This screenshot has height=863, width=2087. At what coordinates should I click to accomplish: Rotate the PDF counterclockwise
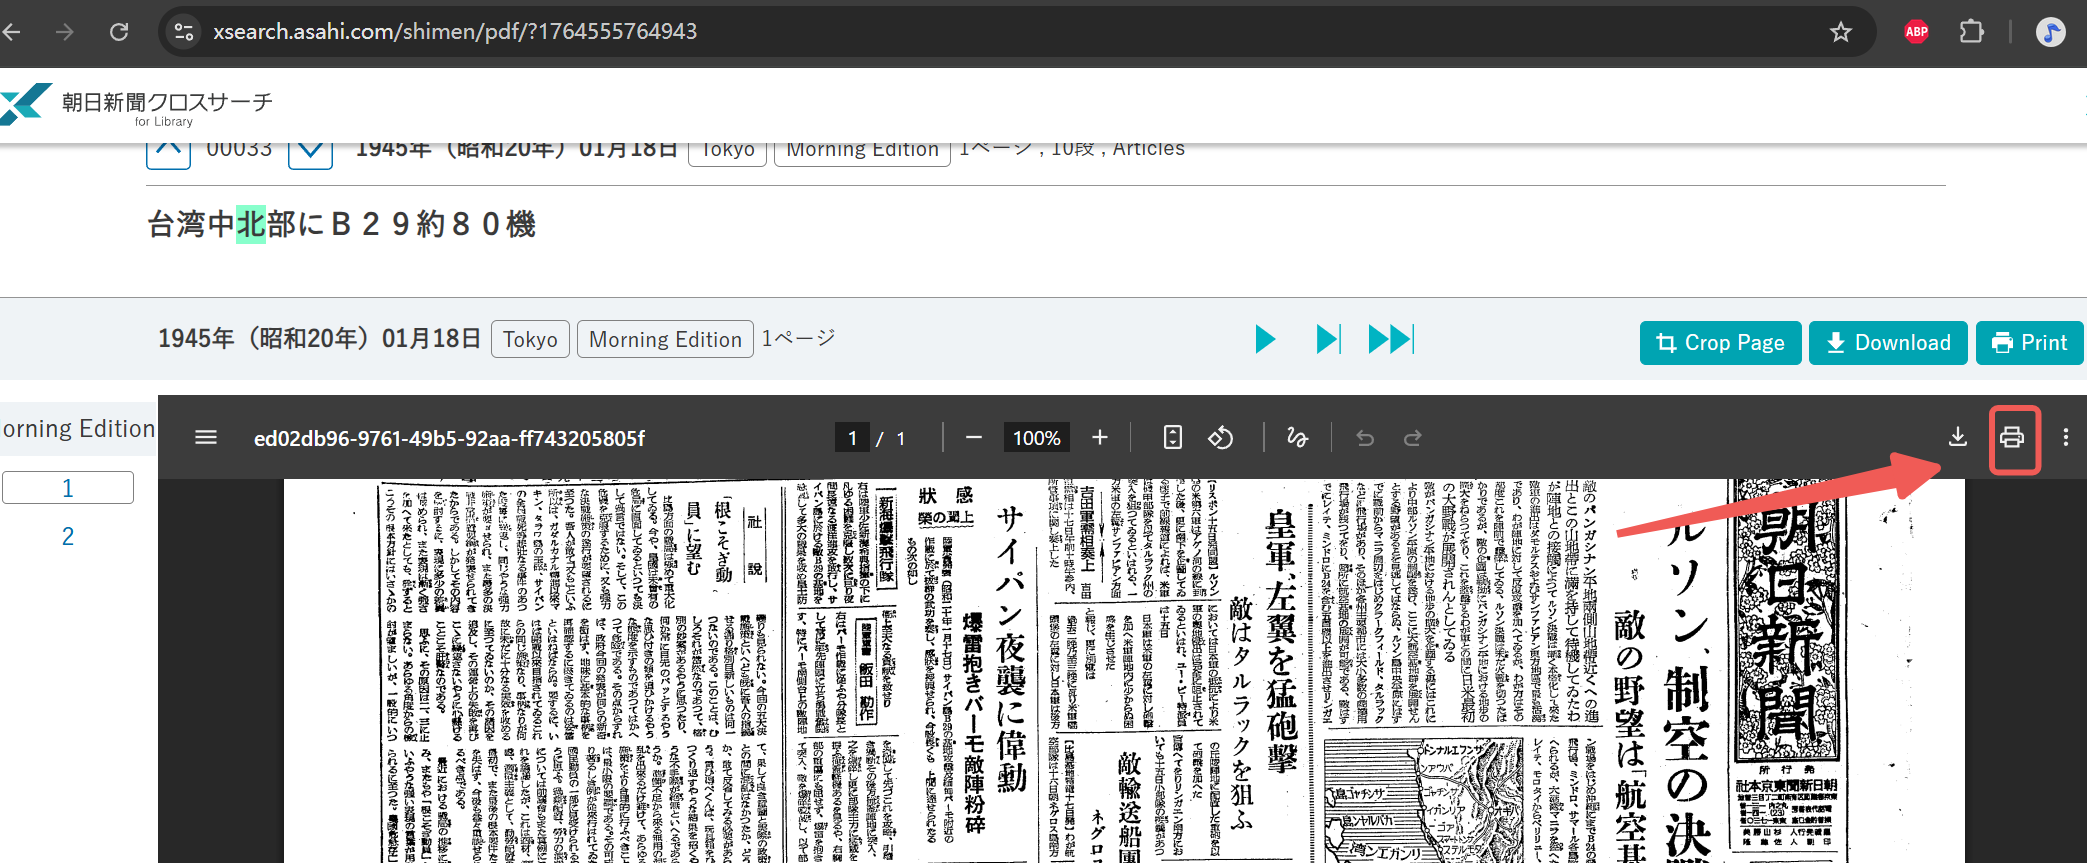point(1221,438)
